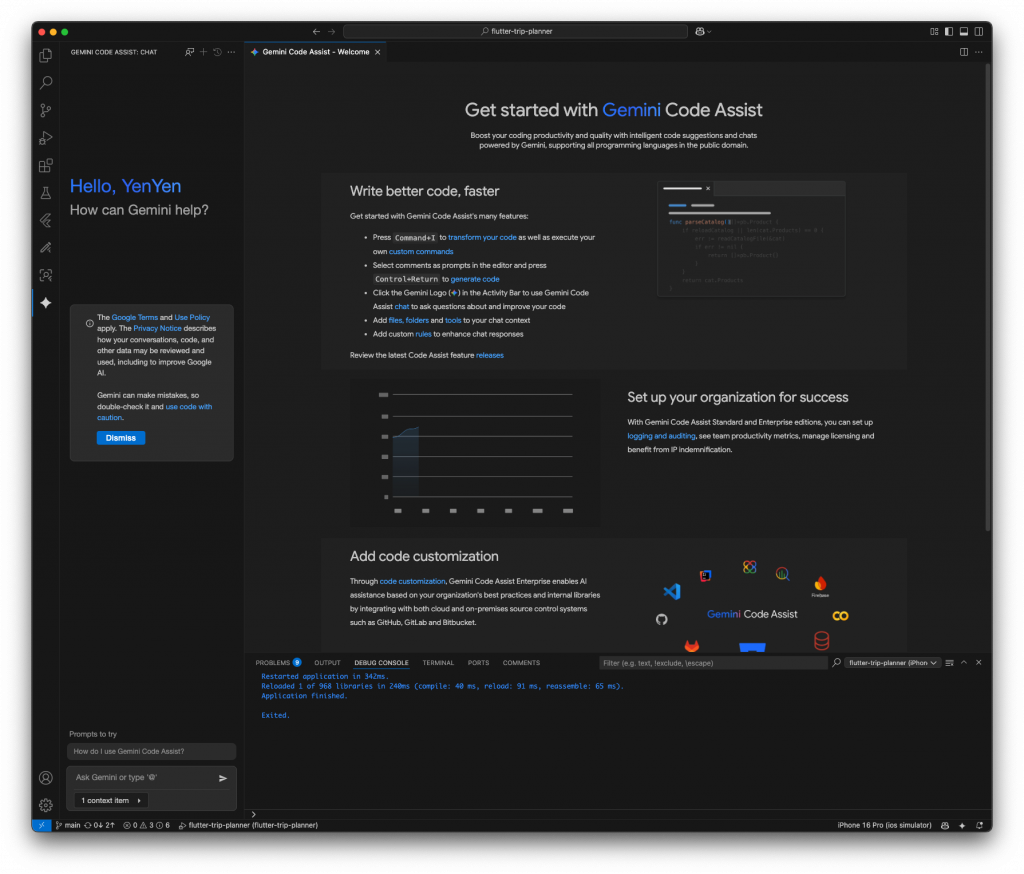Click the welcome page vertical scrollbar
Screen dimensions: 1024x874
pos(987,297)
